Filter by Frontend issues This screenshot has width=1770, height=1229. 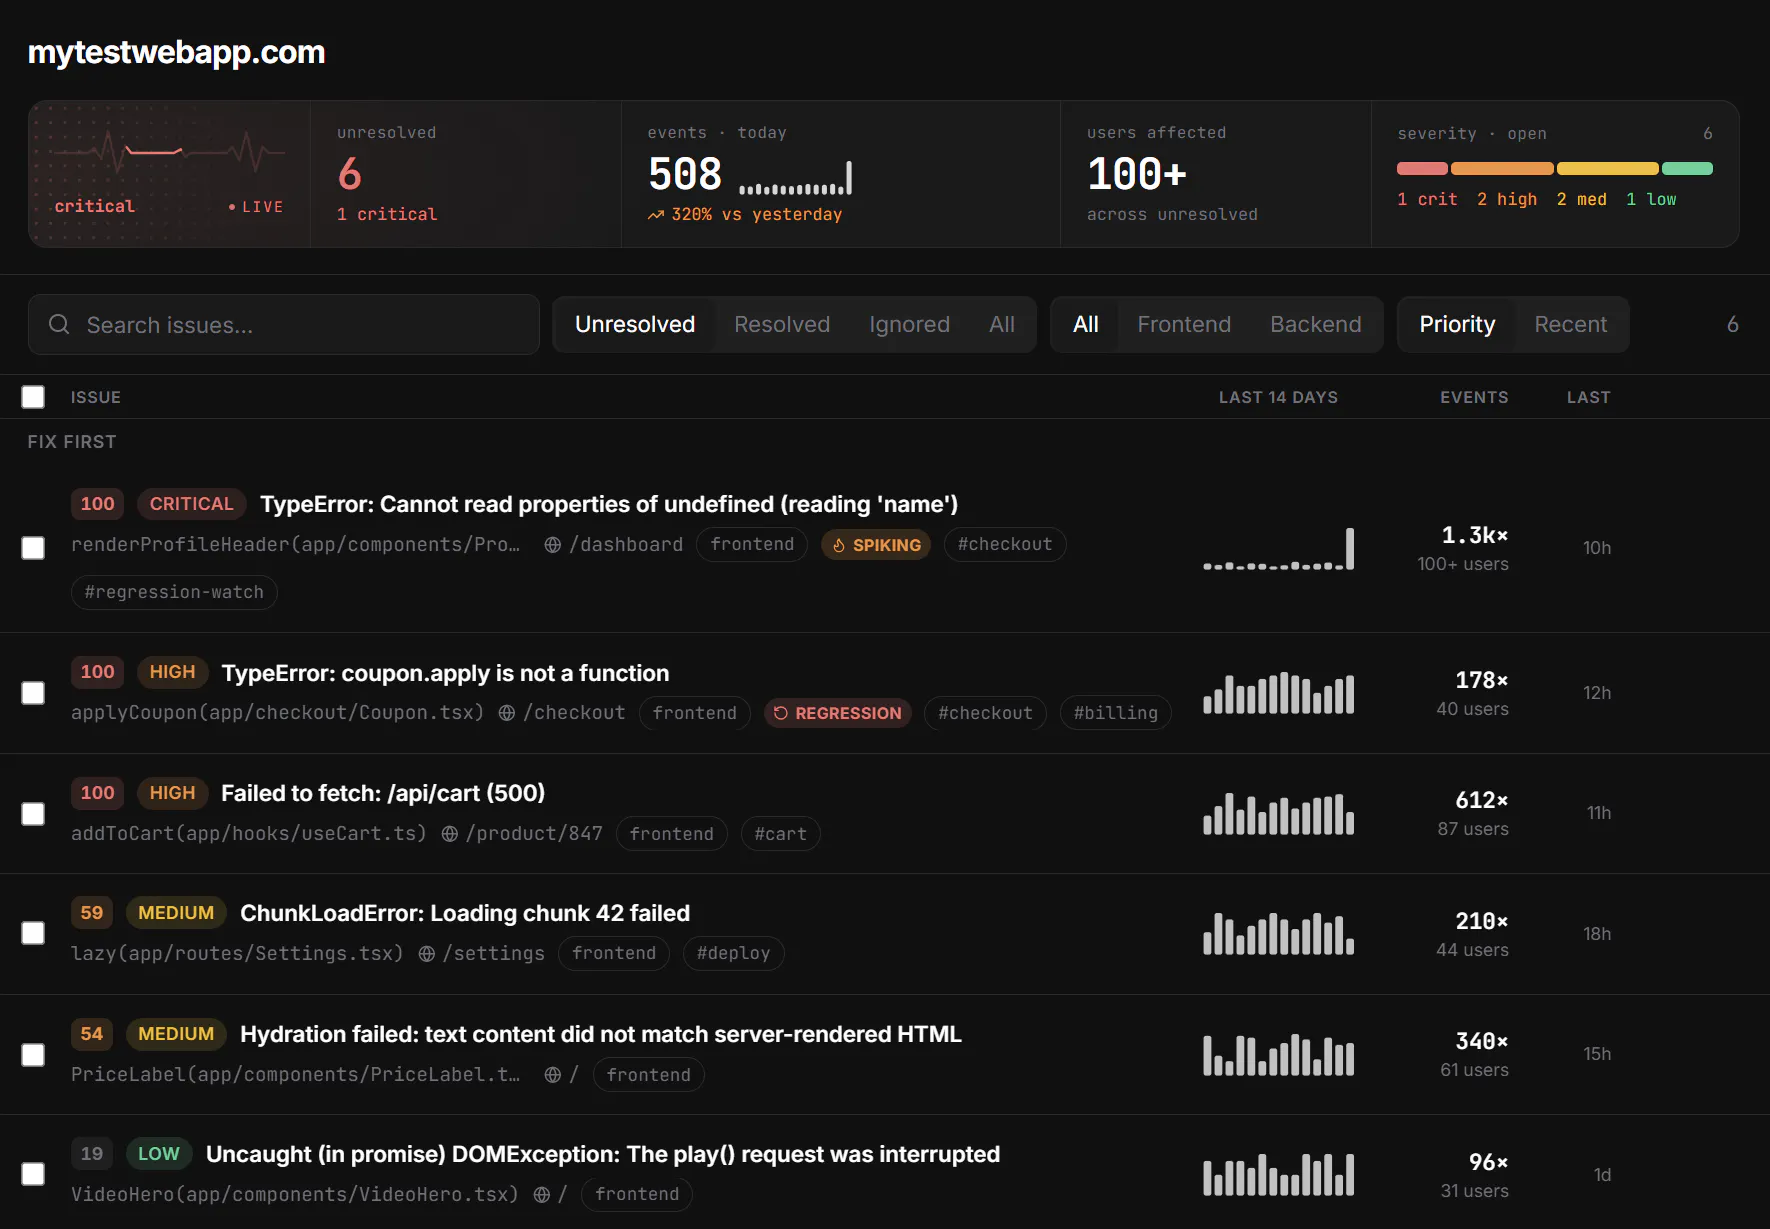[1184, 324]
